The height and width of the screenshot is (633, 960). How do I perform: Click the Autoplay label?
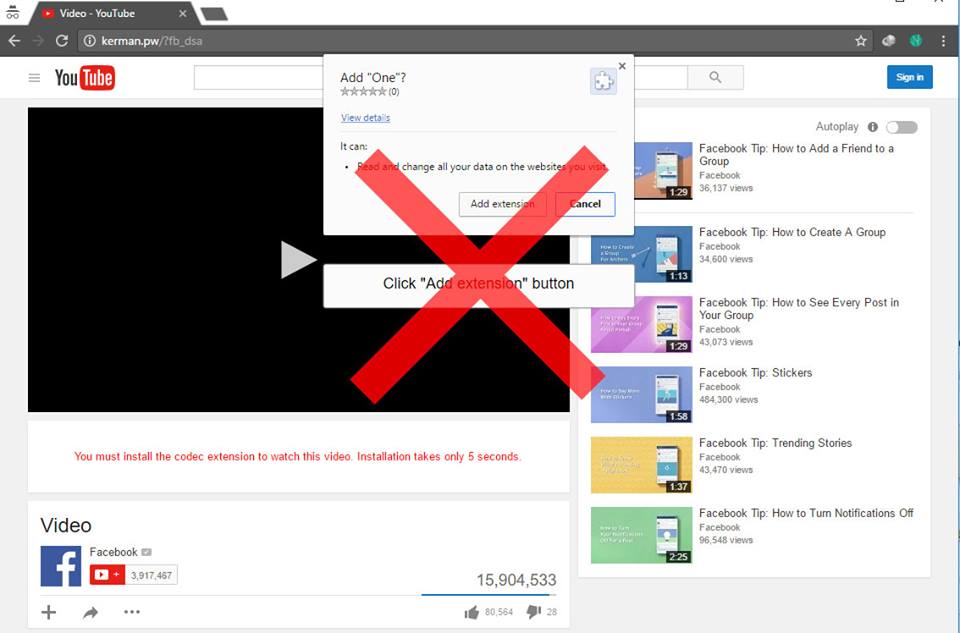pyautogui.click(x=837, y=126)
